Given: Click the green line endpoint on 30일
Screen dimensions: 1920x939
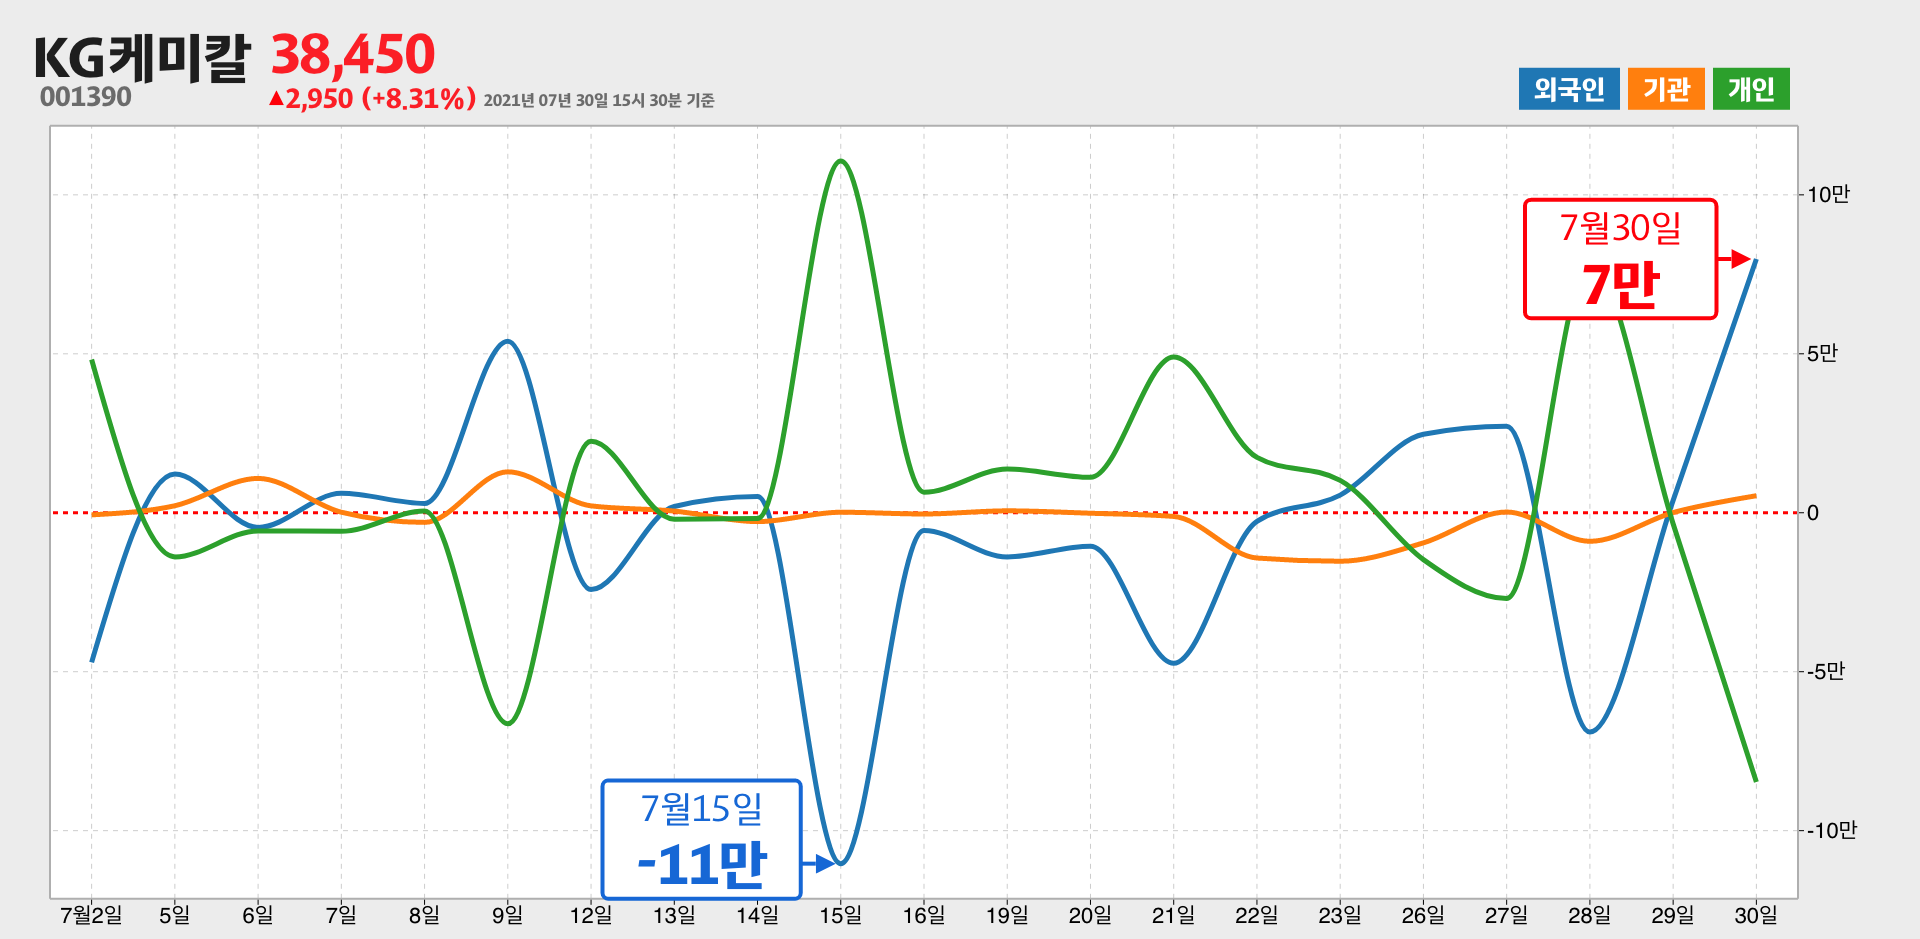Looking at the screenshot, I should (1756, 780).
